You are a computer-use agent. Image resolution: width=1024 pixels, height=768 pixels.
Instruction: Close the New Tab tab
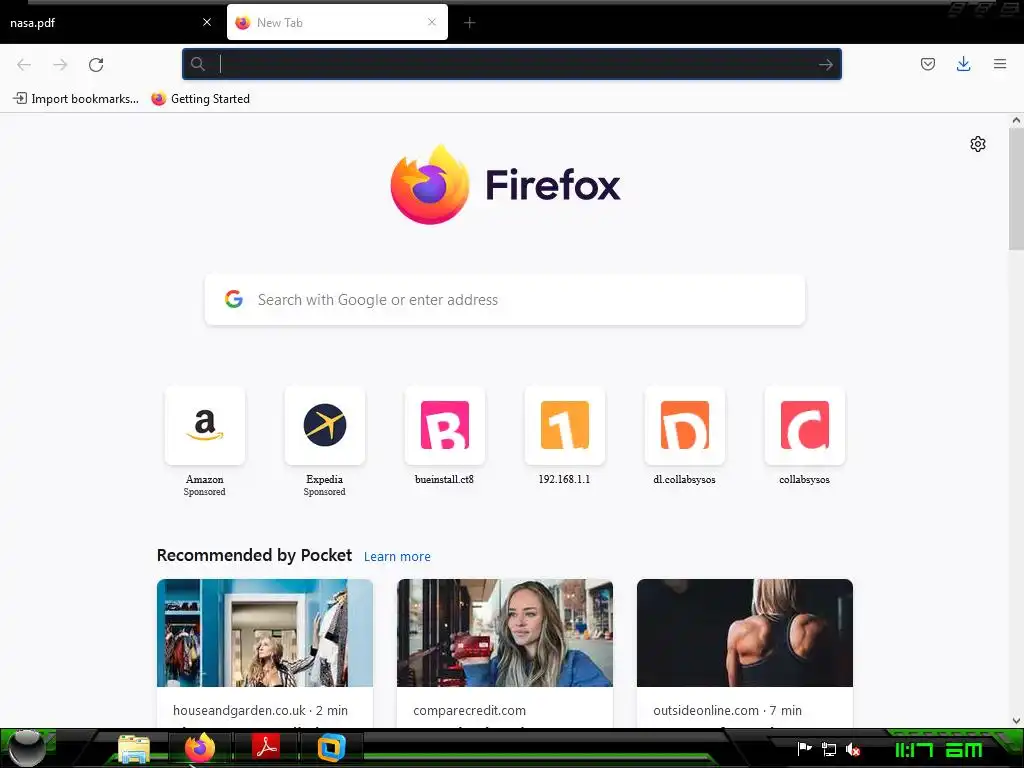[x=432, y=22]
